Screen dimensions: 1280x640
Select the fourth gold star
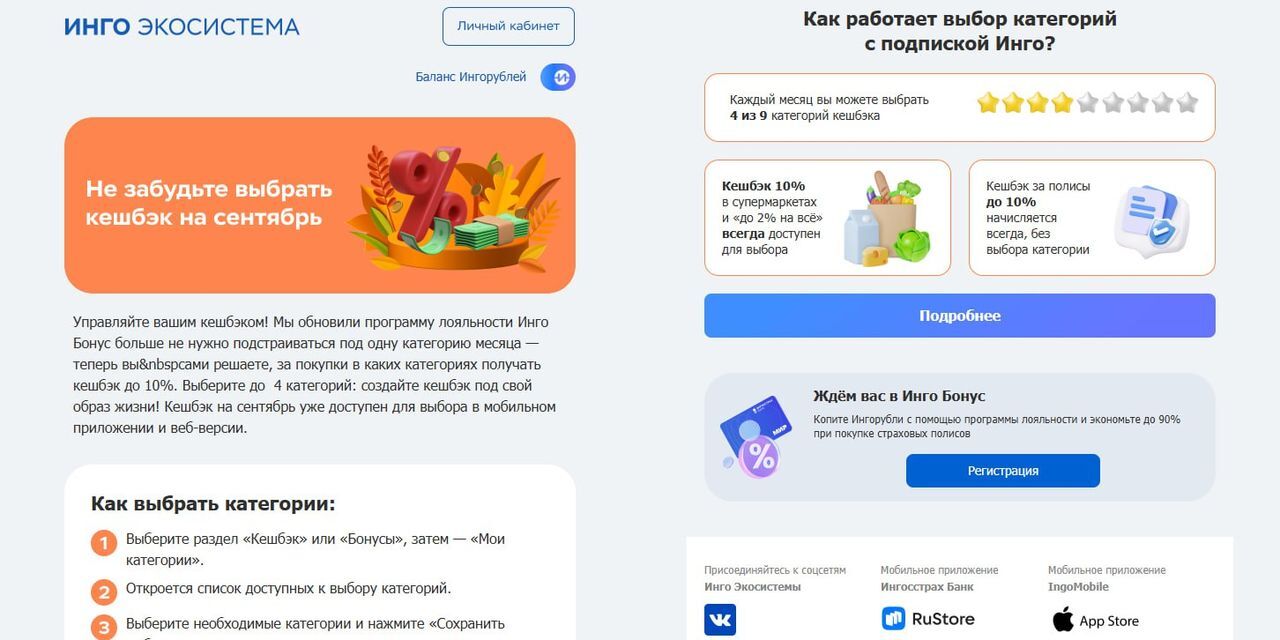1062,102
